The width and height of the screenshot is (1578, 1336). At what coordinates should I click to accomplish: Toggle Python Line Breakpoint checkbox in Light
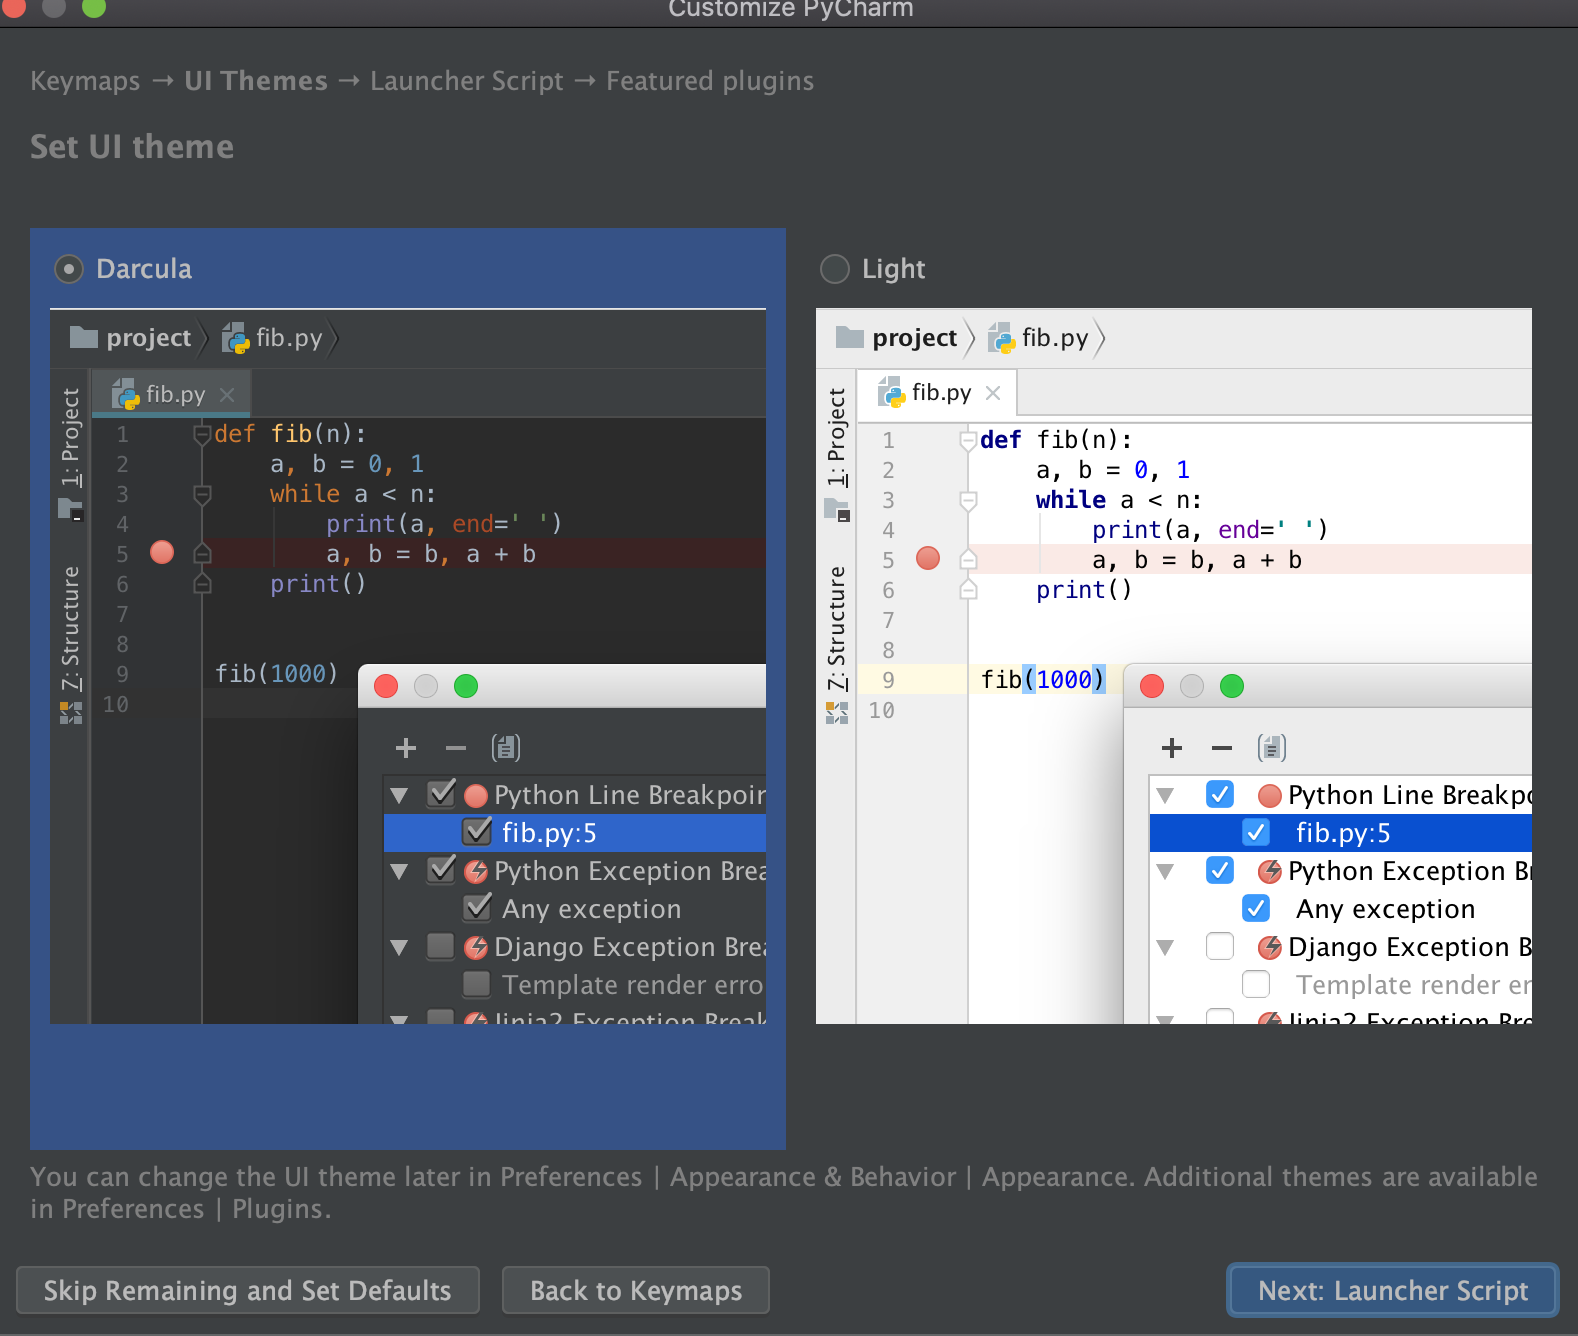(1220, 794)
